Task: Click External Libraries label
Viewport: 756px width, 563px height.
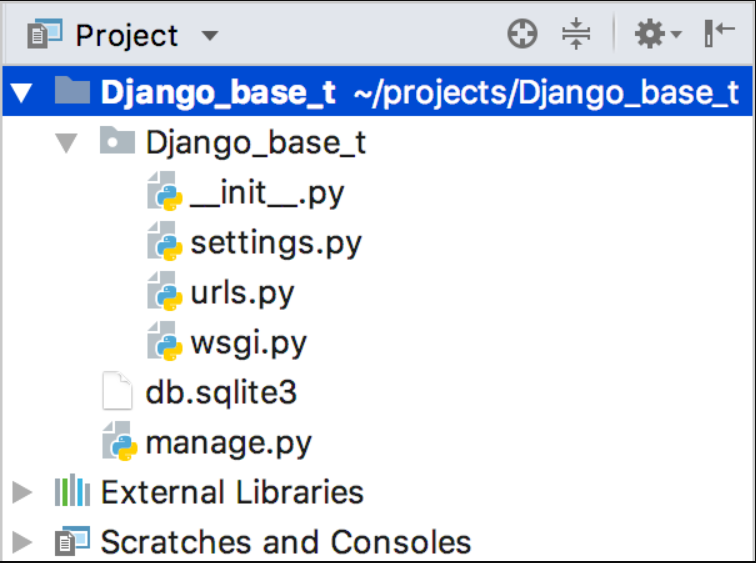Action: (x=232, y=492)
